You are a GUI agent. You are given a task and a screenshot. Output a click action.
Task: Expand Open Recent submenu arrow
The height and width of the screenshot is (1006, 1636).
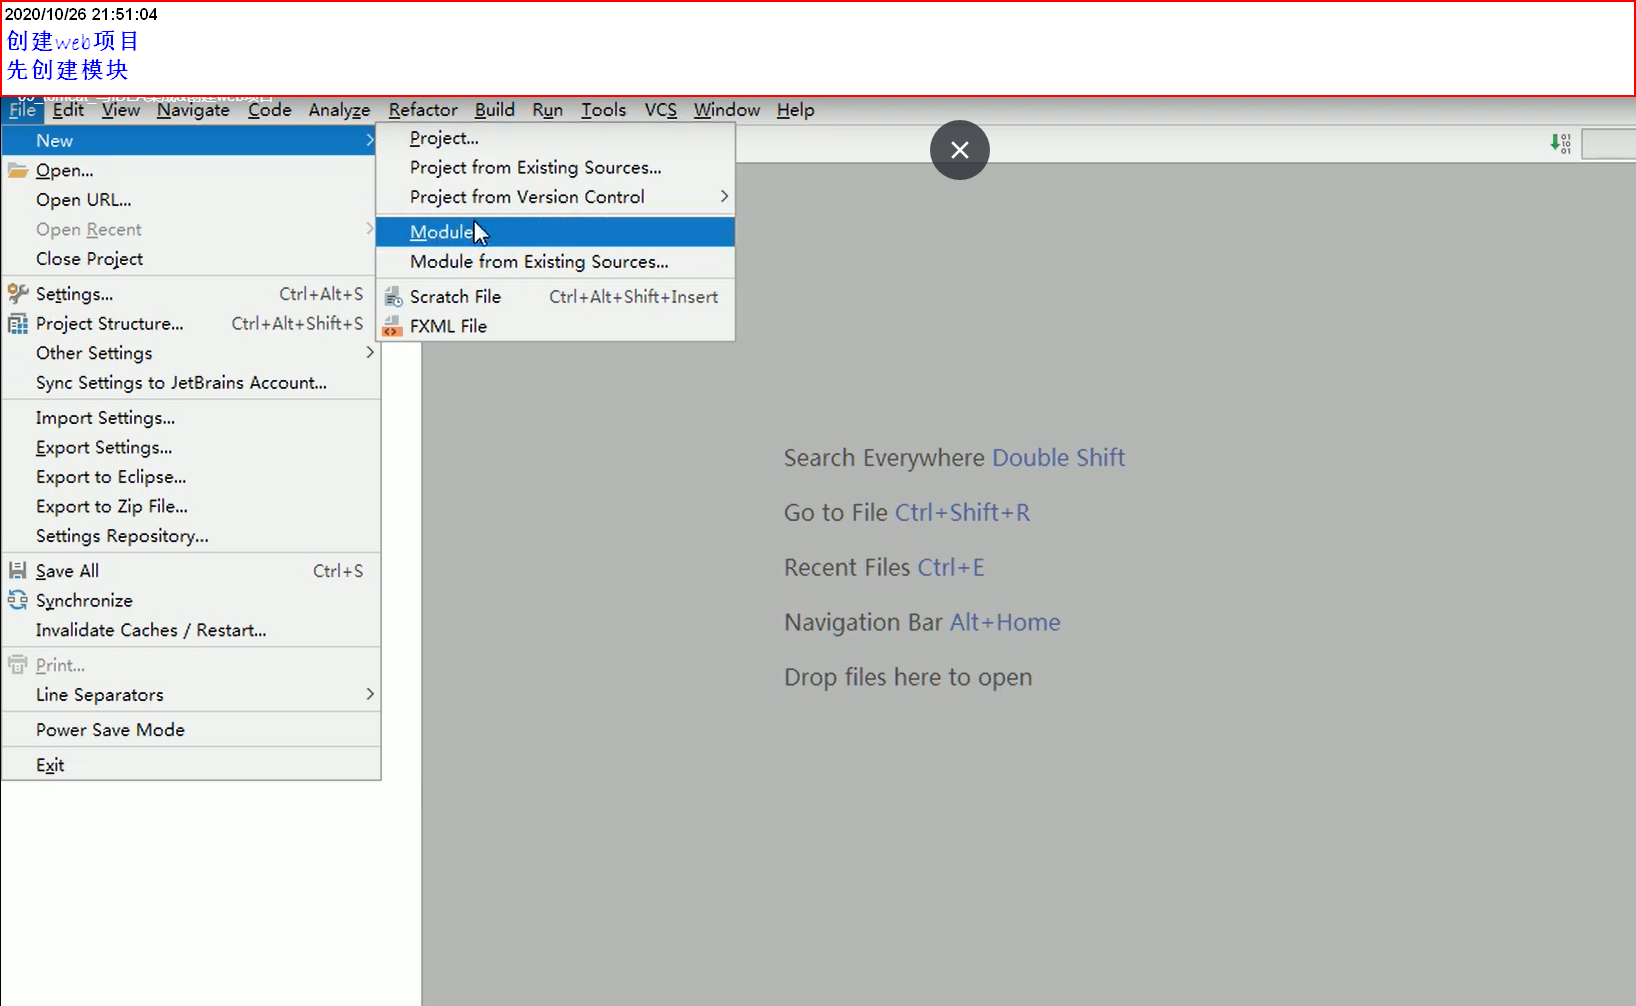coord(369,229)
